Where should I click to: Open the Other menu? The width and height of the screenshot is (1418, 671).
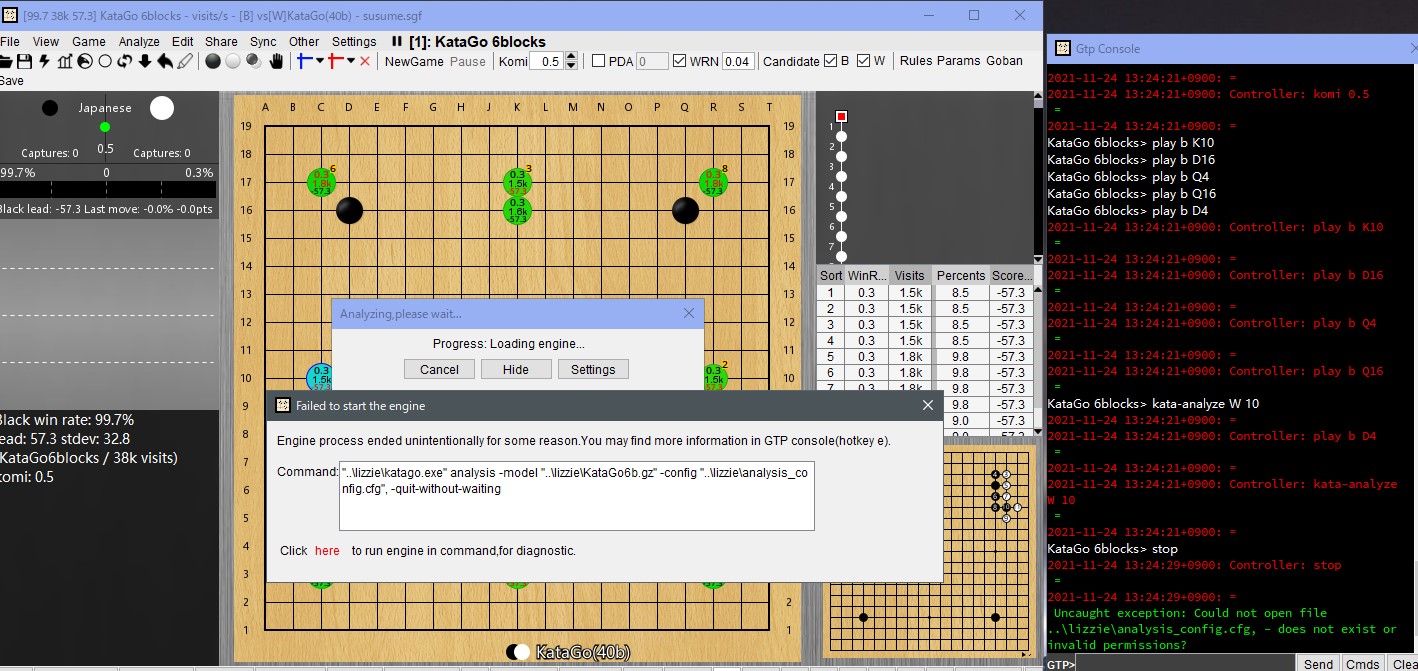304,42
